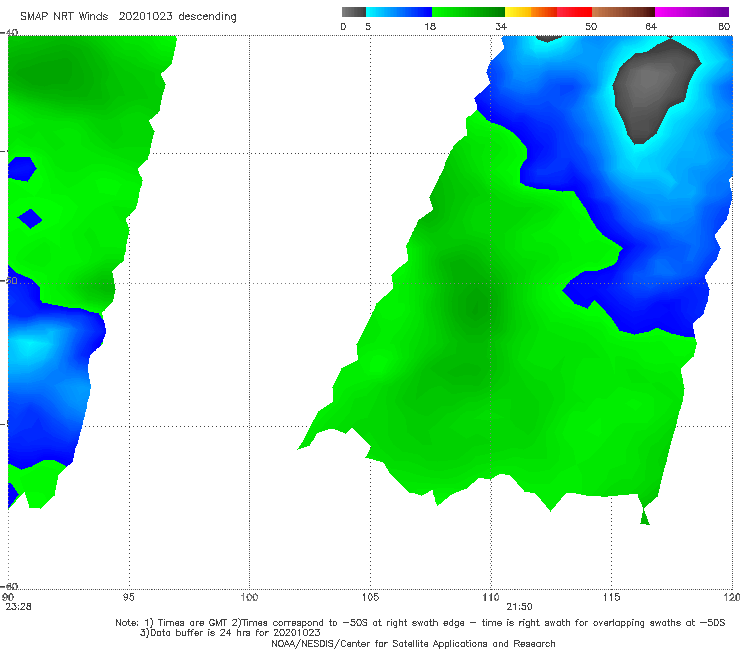This screenshot has height=650, width=740.
Task: Click the NOAA/NESDIS credit line
Action: (x=413, y=643)
